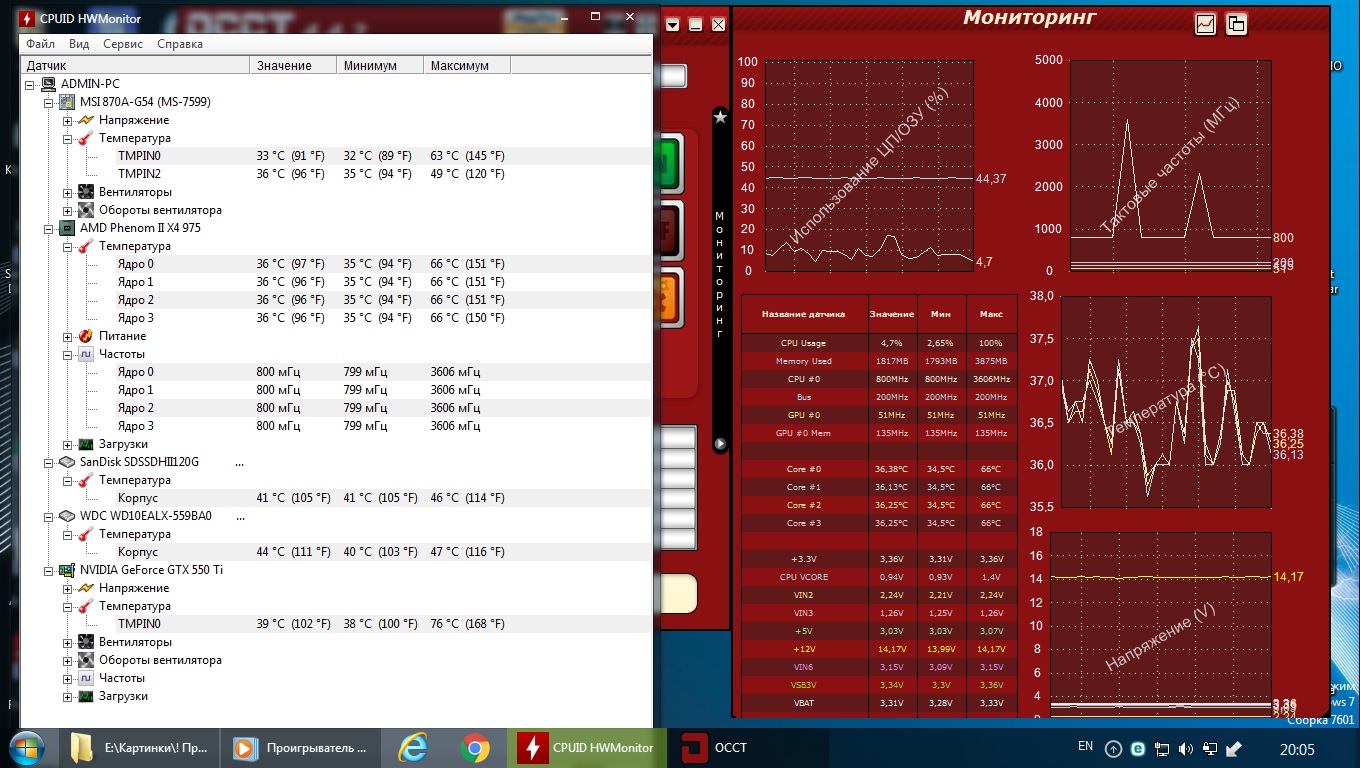Click the drive icon beside SanDisk SDSSDHII120G
The width and height of the screenshot is (1360, 768).
[67, 462]
